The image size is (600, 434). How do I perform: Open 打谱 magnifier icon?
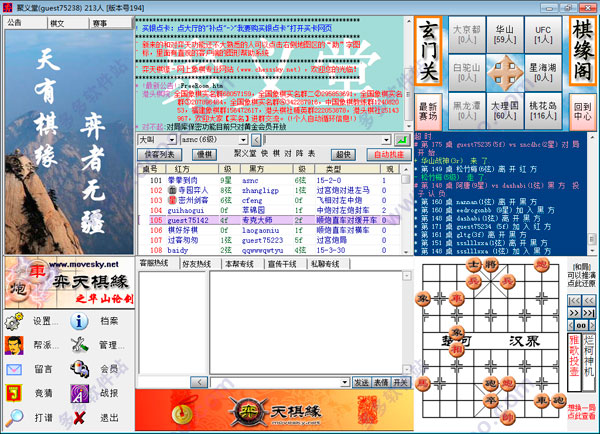[14, 418]
